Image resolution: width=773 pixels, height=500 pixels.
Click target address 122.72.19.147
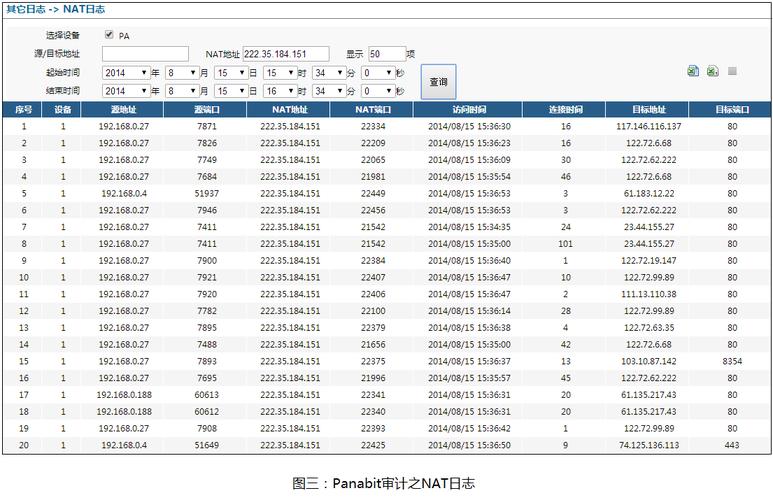click(649, 260)
